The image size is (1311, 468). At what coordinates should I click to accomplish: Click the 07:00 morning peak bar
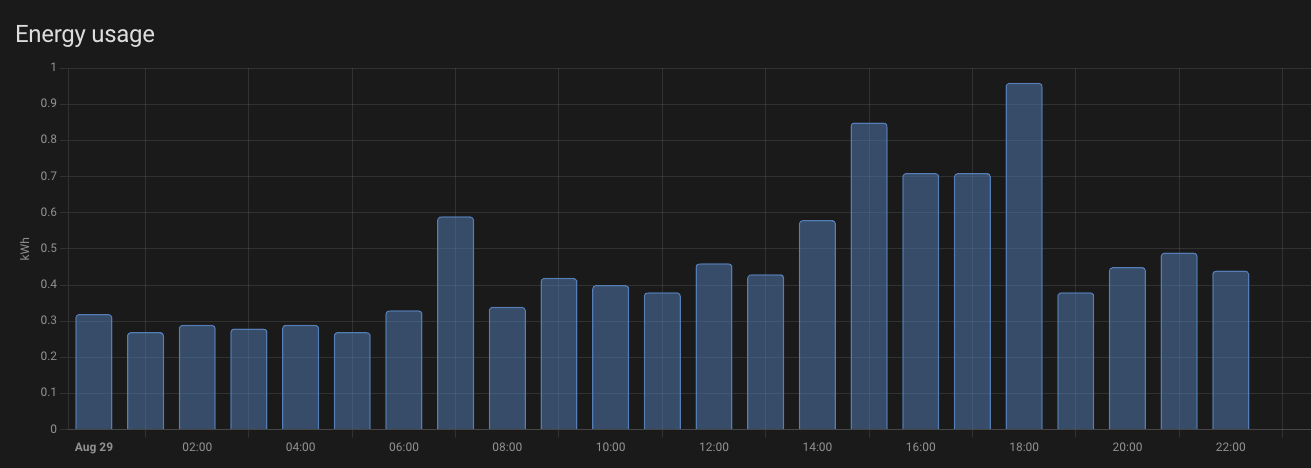point(455,323)
